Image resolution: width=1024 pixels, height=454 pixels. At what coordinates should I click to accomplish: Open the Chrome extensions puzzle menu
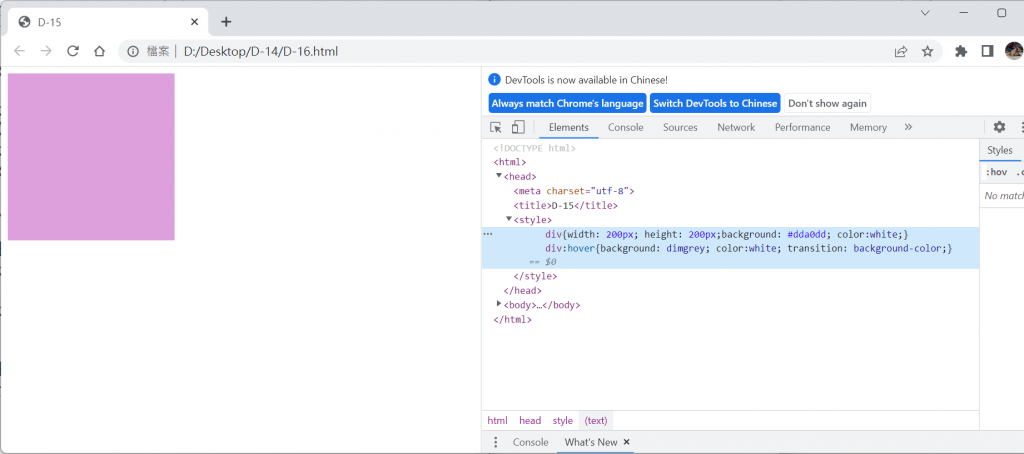961,51
